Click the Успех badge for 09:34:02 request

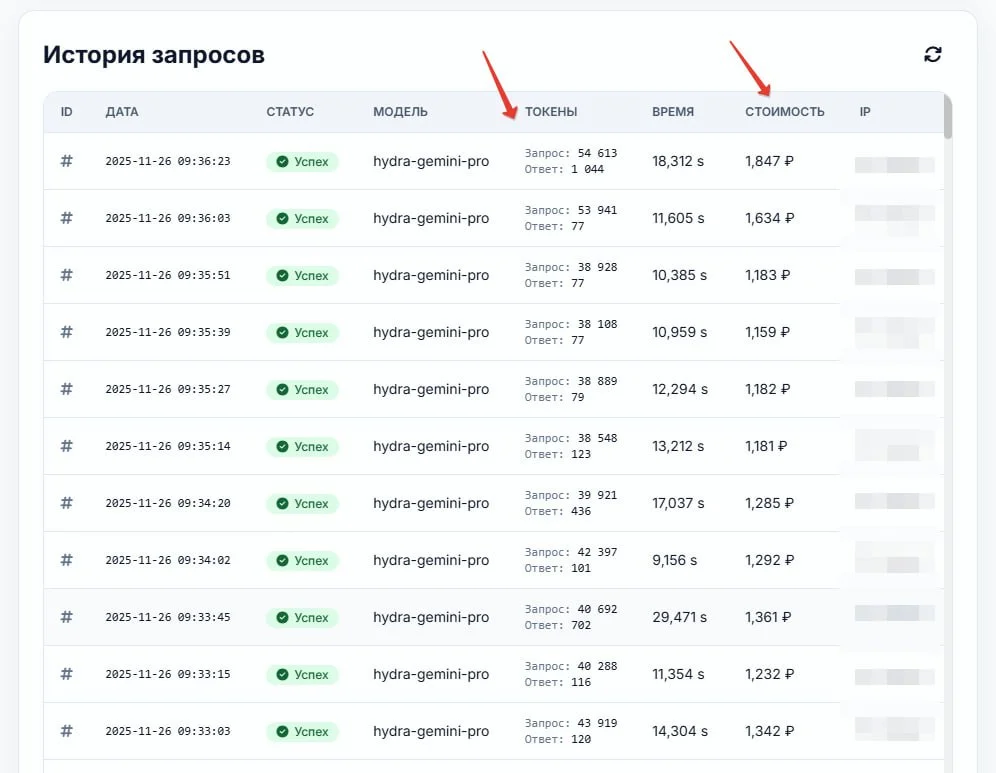(302, 561)
